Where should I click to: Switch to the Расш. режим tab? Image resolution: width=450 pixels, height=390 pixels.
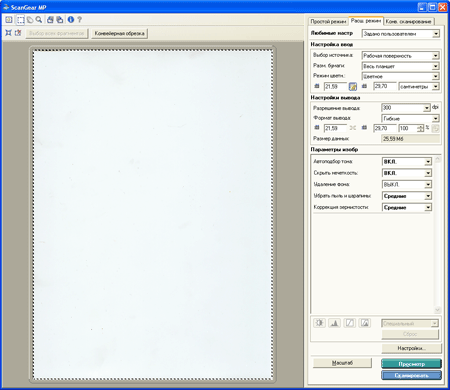366,21
